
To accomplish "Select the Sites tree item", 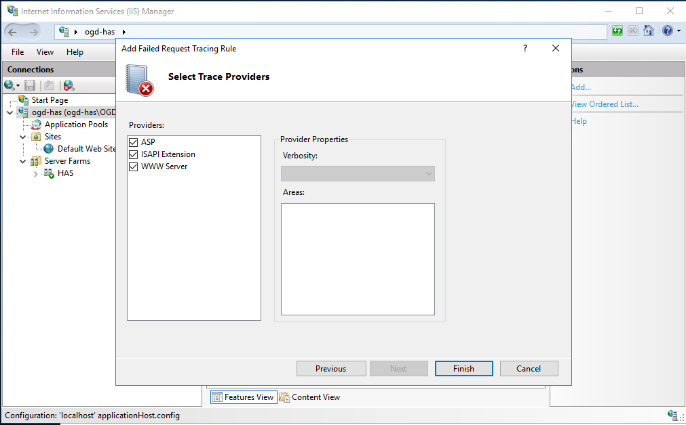I will tap(52, 137).
